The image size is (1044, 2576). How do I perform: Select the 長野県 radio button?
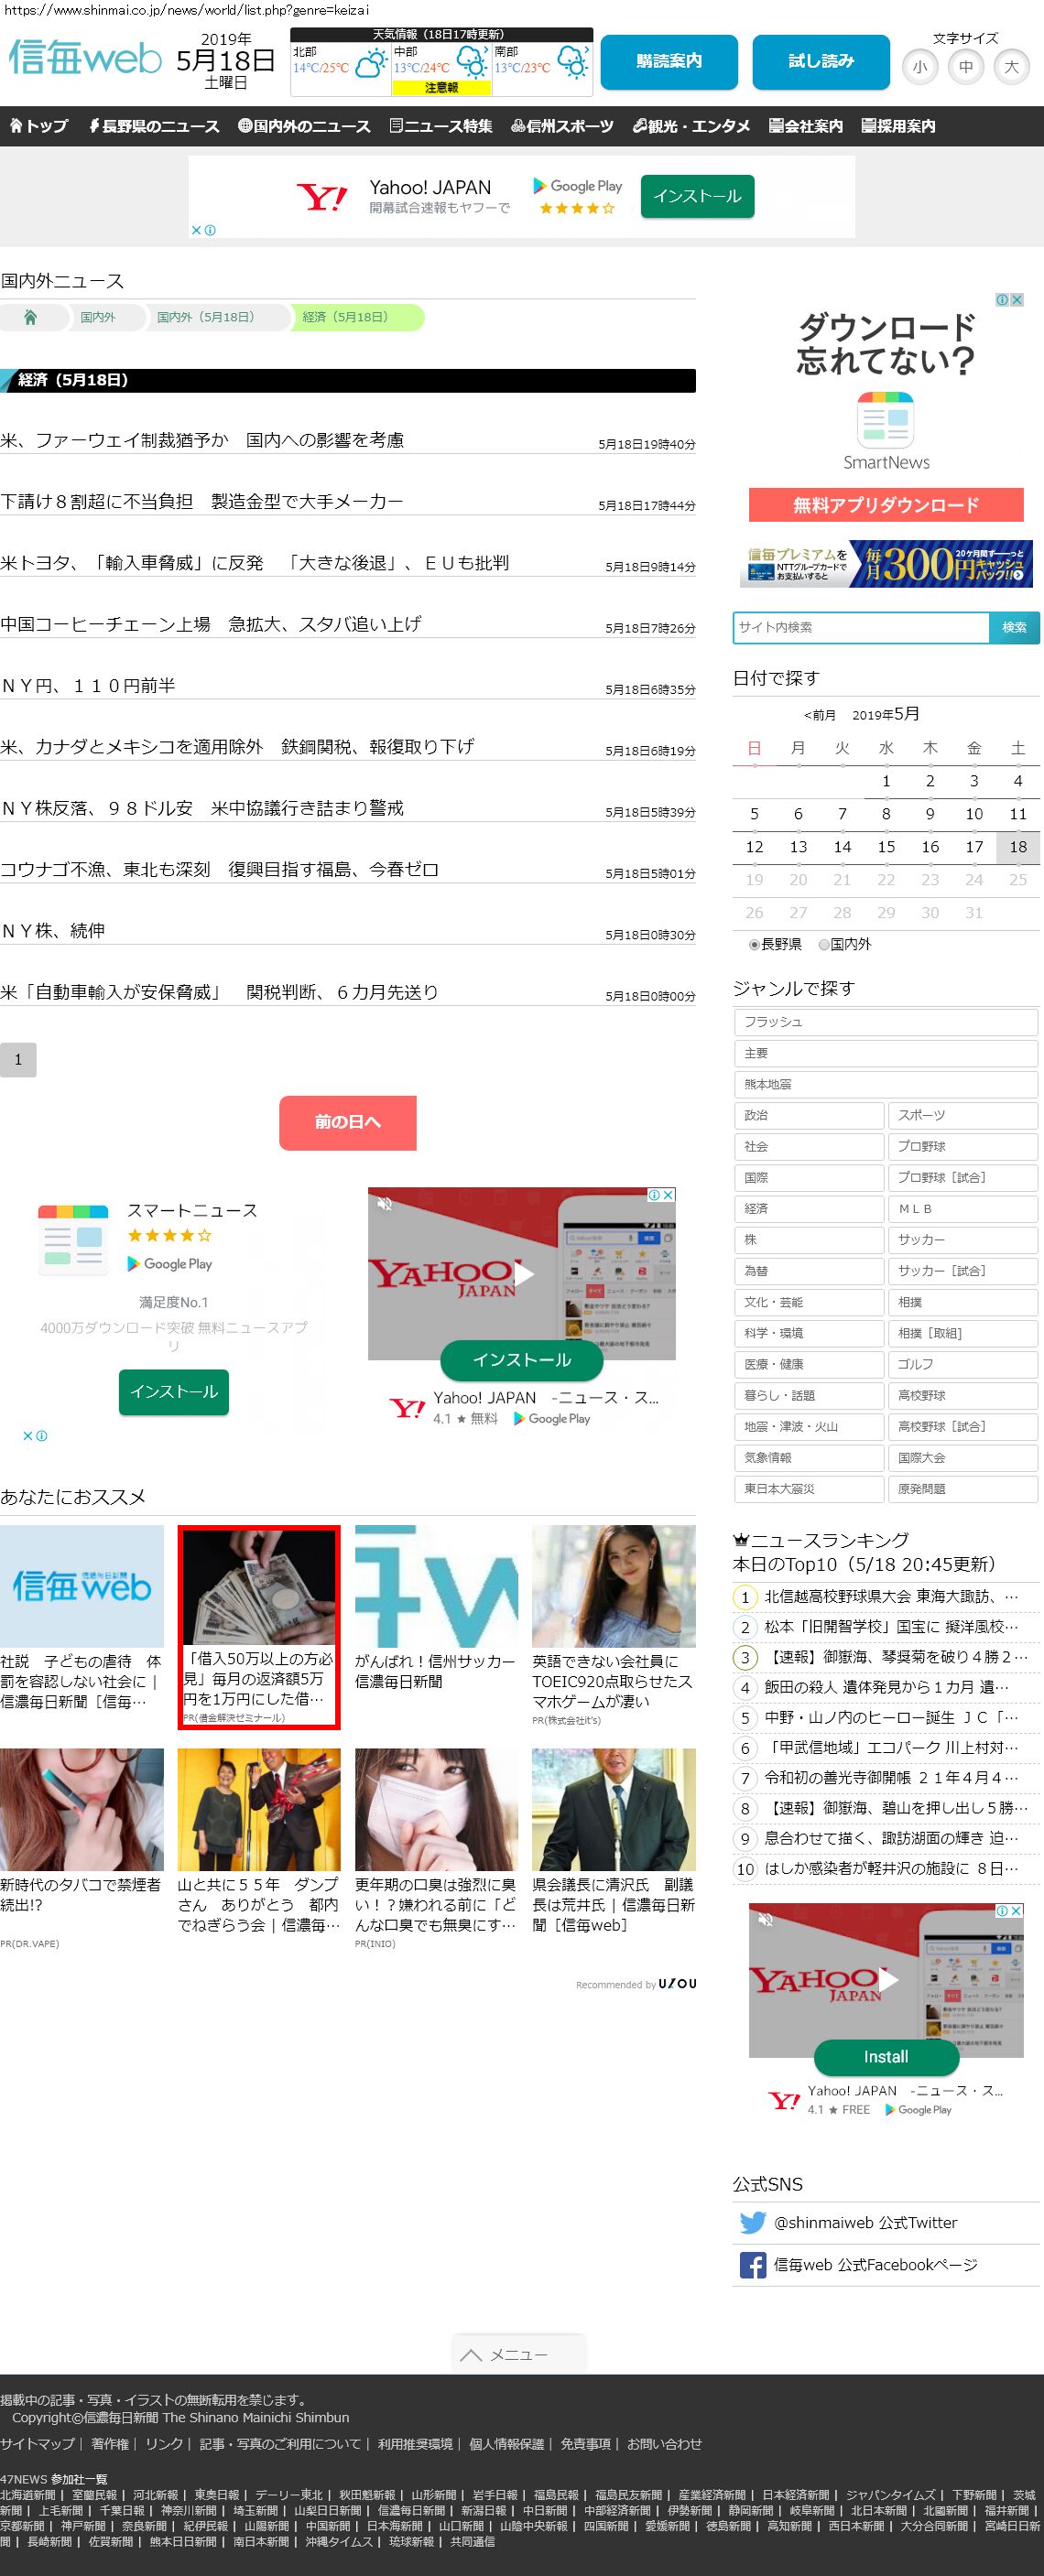coord(754,944)
